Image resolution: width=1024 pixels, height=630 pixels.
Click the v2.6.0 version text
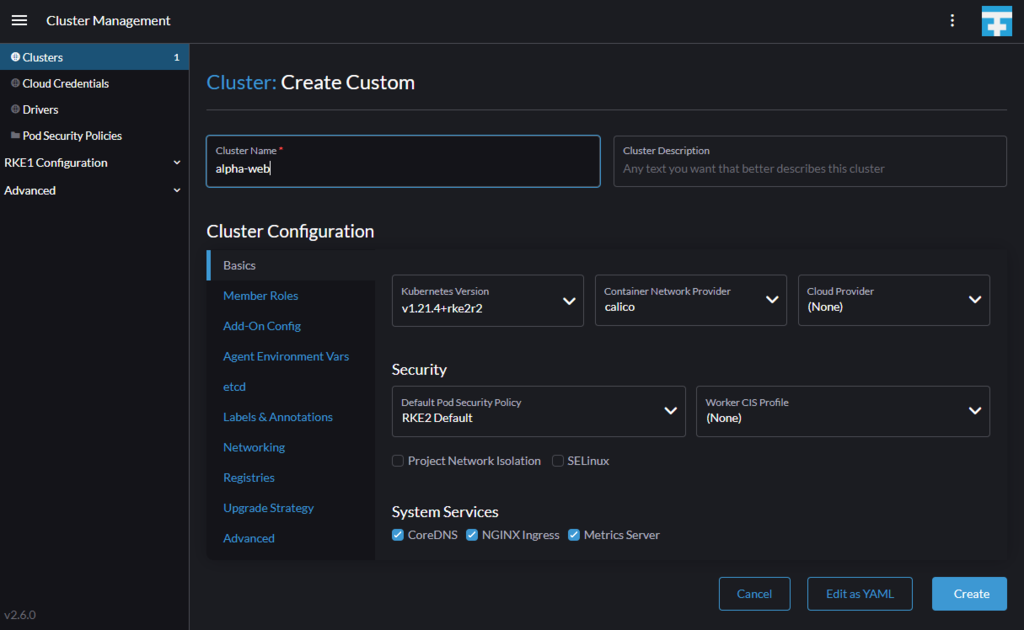pos(20,615)
